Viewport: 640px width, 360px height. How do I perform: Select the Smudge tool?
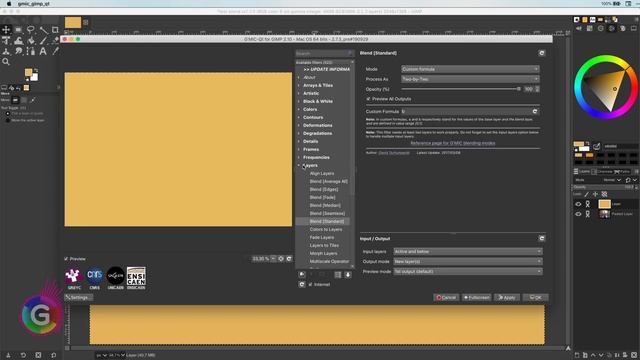18,51
